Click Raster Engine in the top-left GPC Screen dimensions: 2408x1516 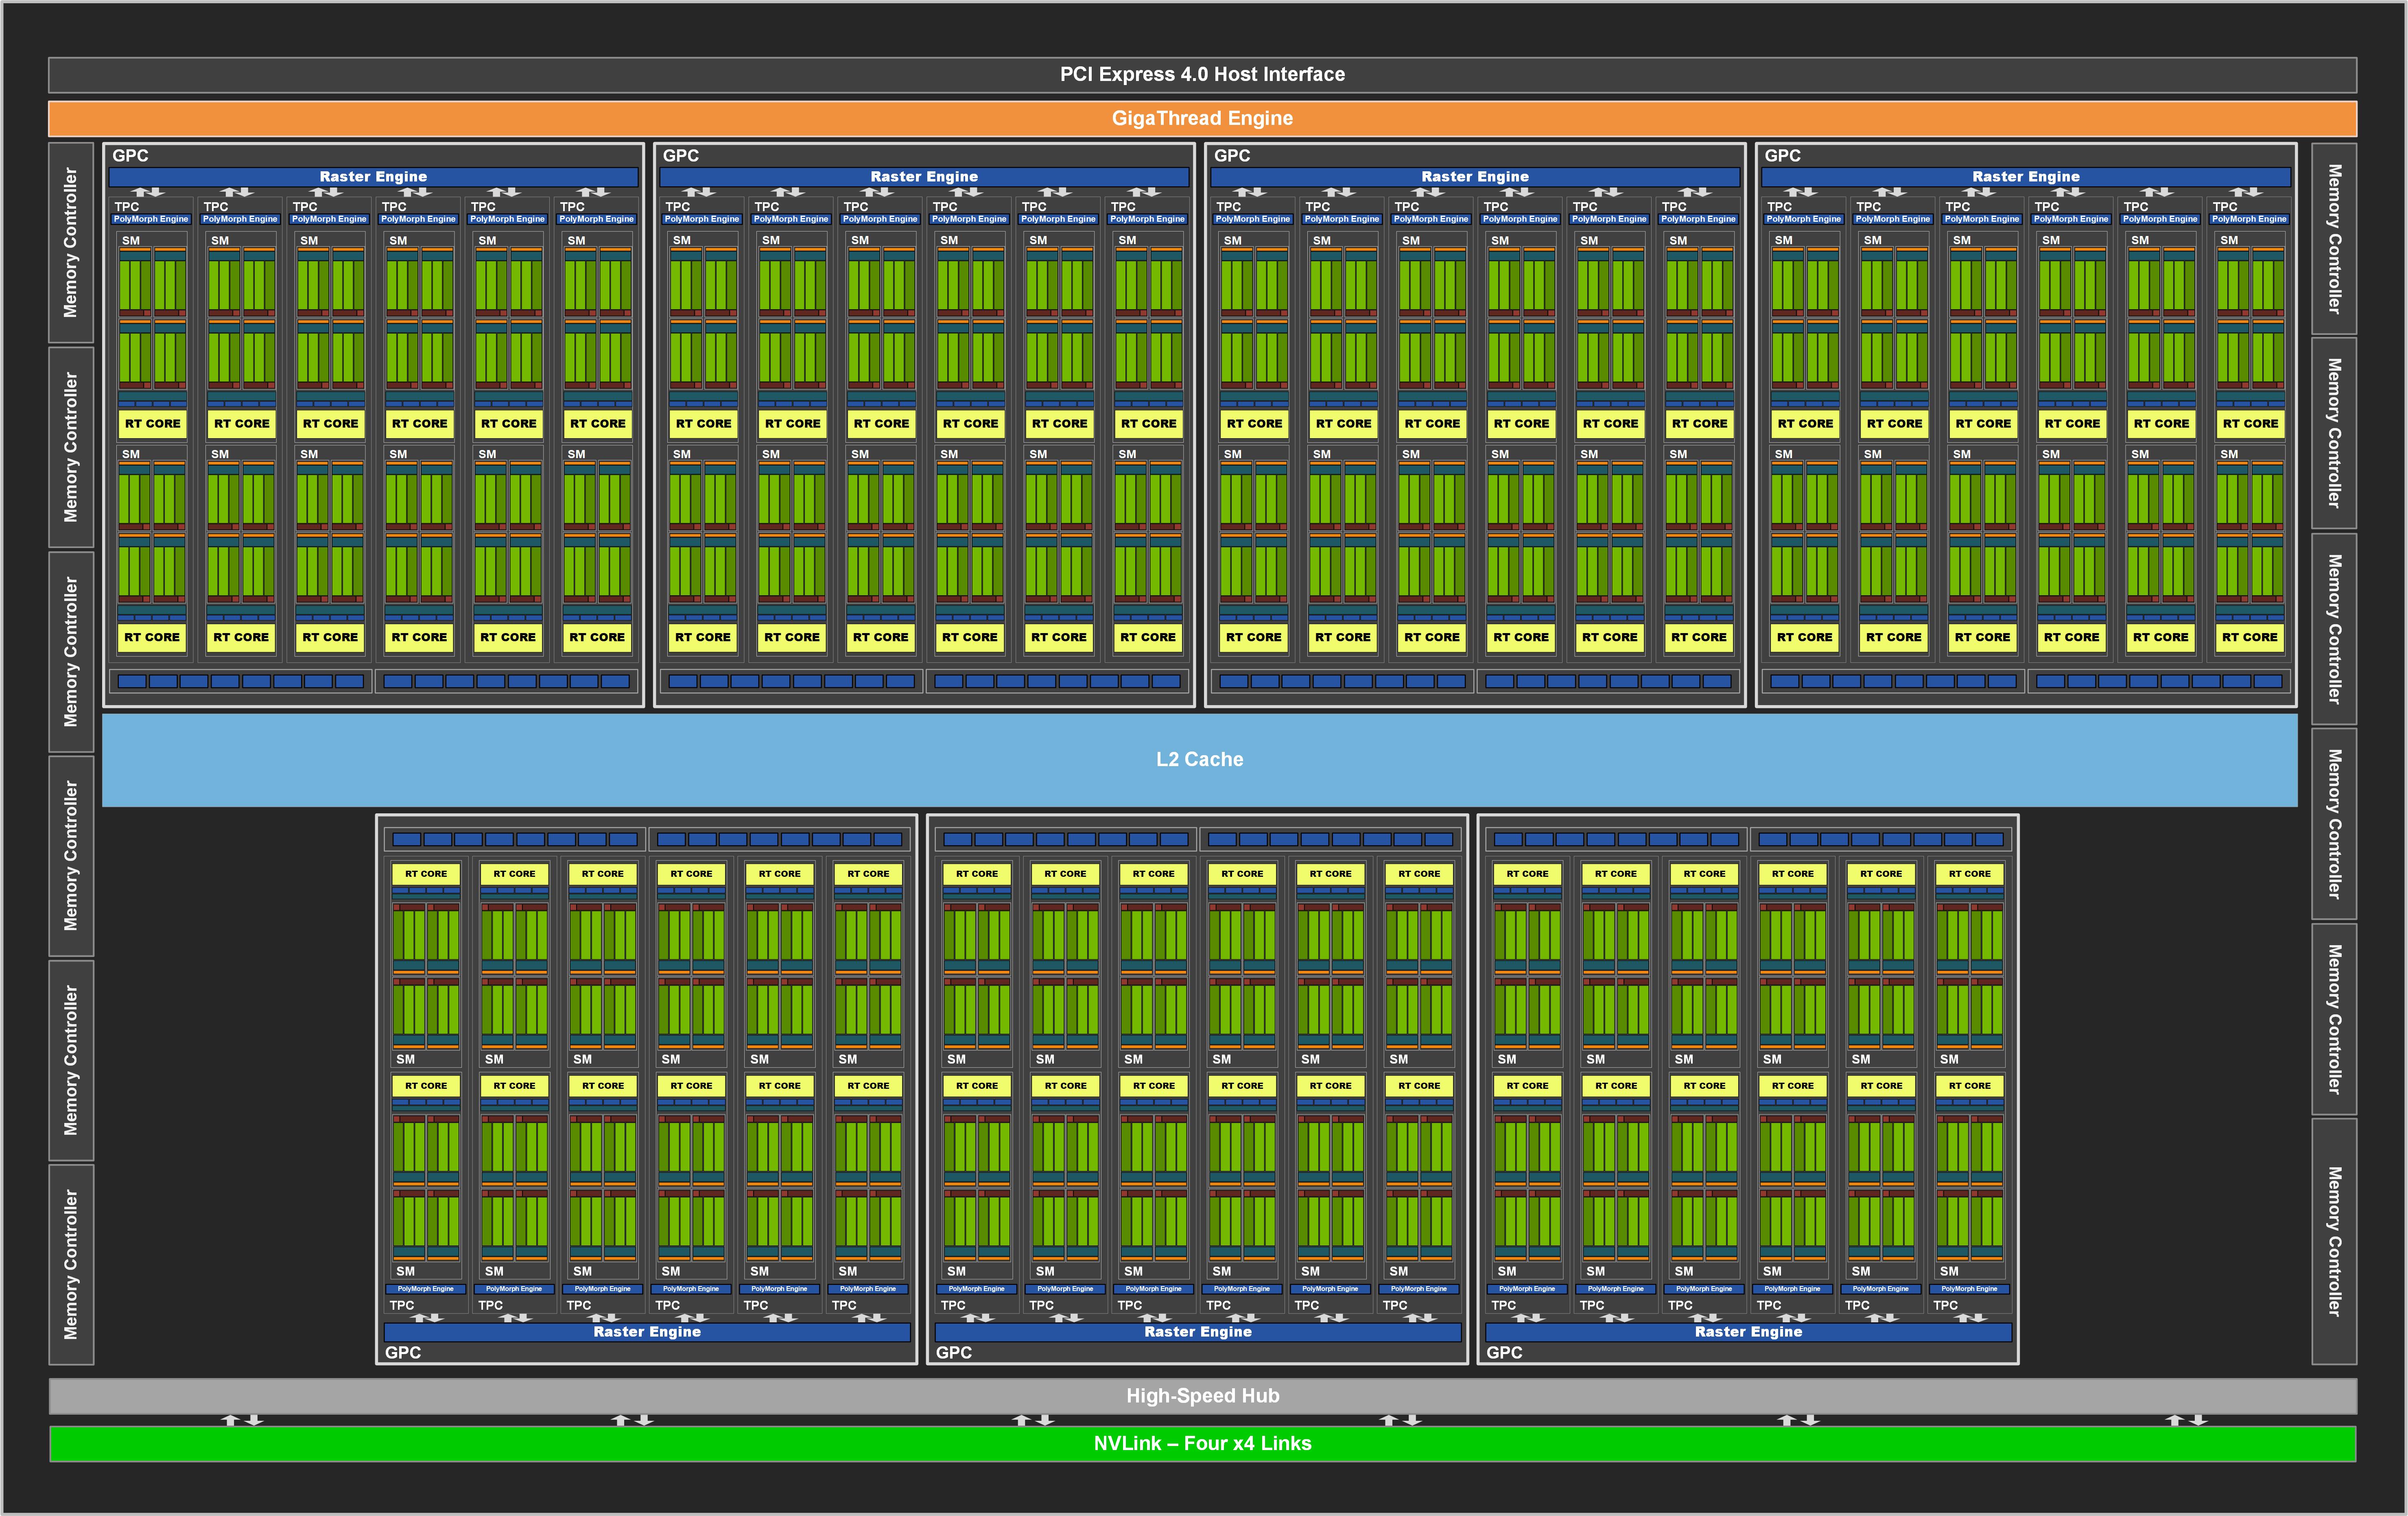pyautogui.click(x=373, y=176)
